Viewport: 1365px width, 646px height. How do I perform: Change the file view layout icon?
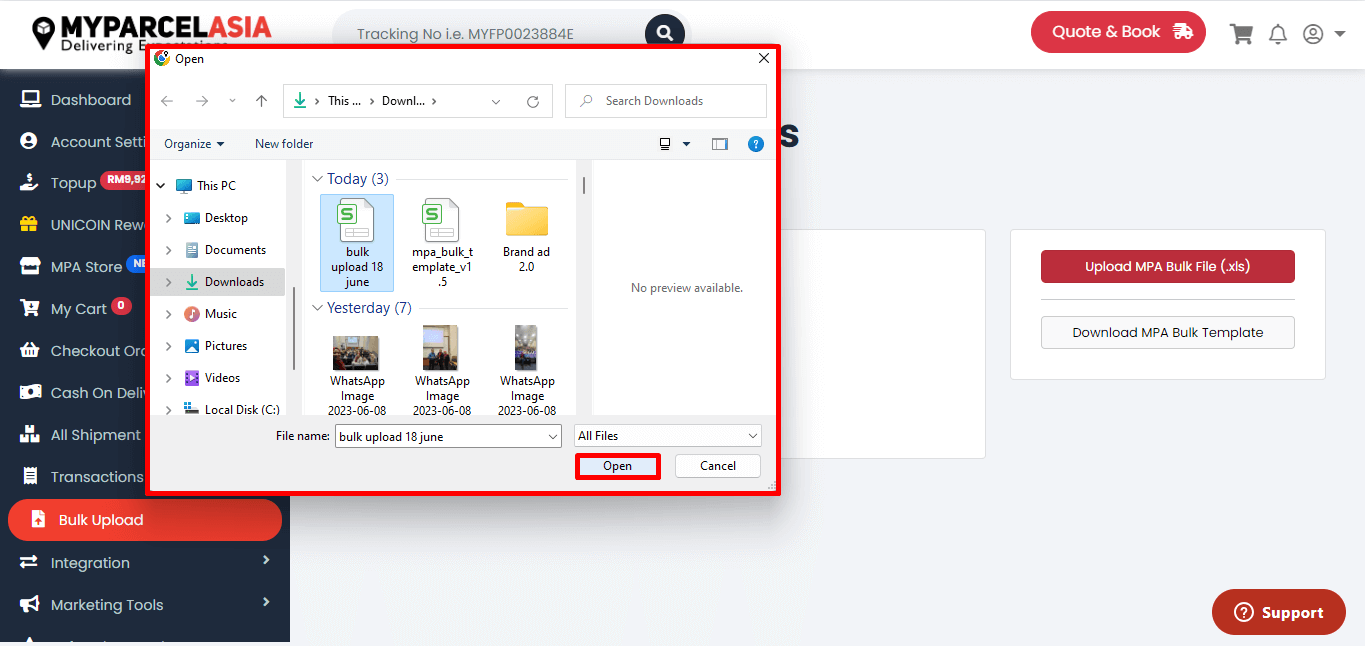[665, 144]
